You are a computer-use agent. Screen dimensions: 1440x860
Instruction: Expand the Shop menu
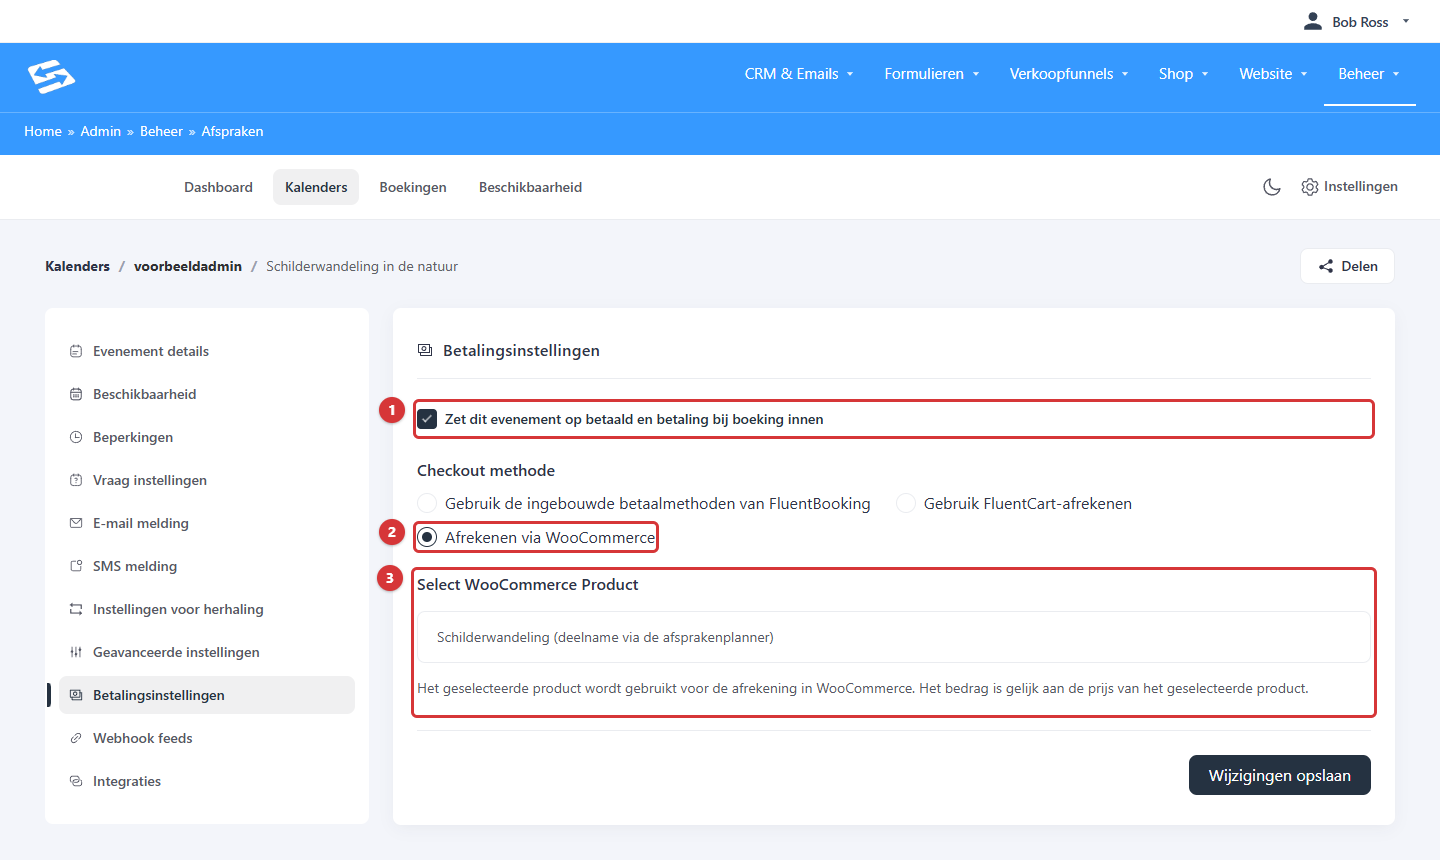1184,74
